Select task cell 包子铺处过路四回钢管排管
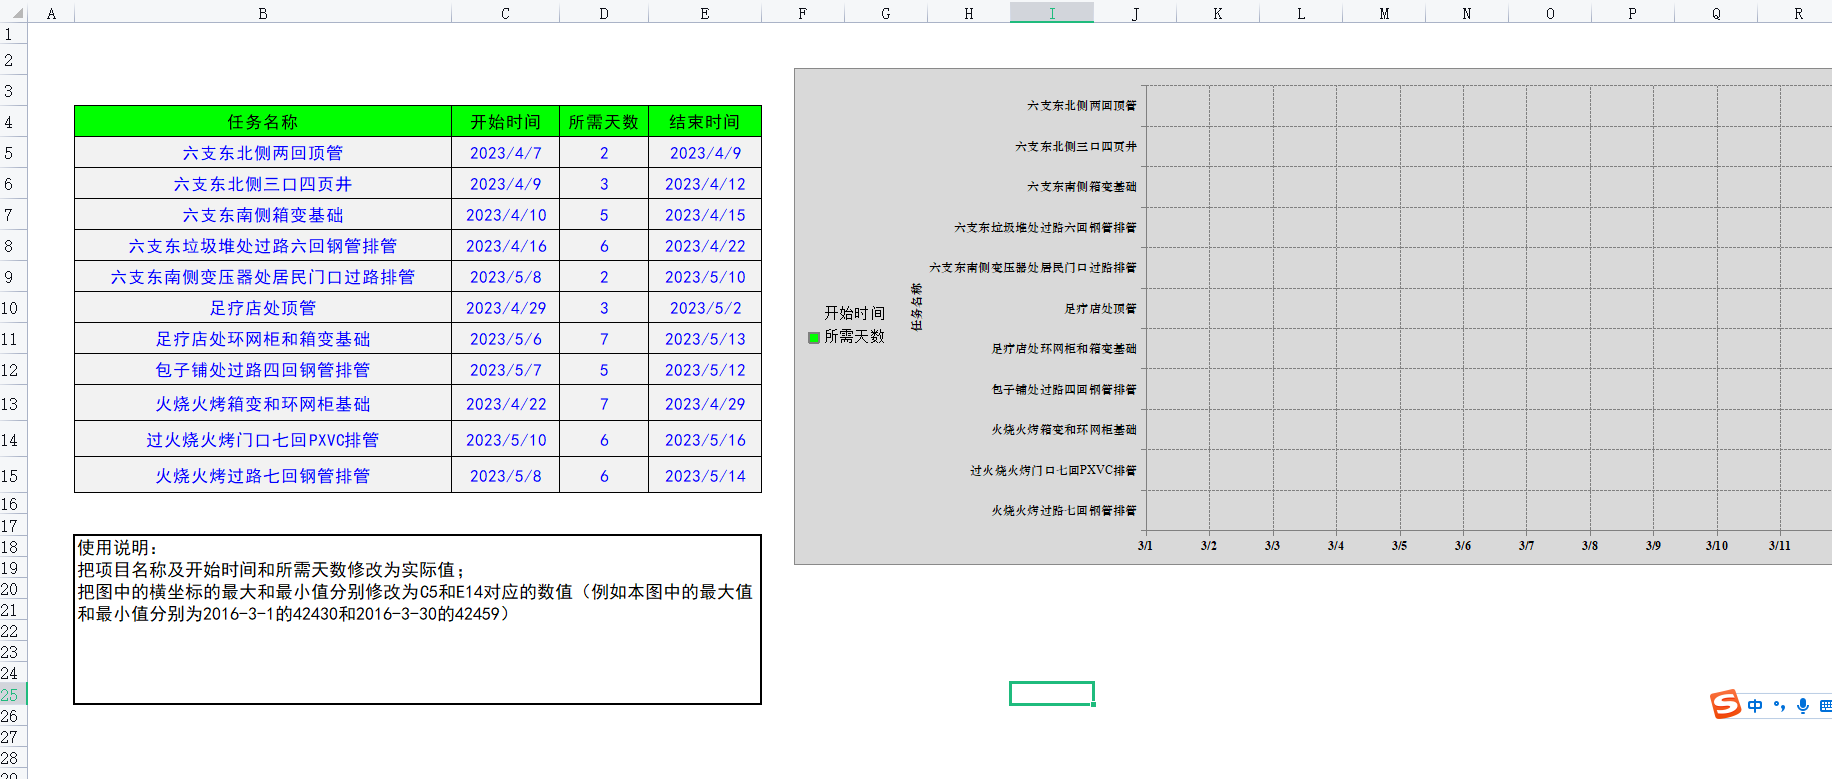 click(263, 370)
